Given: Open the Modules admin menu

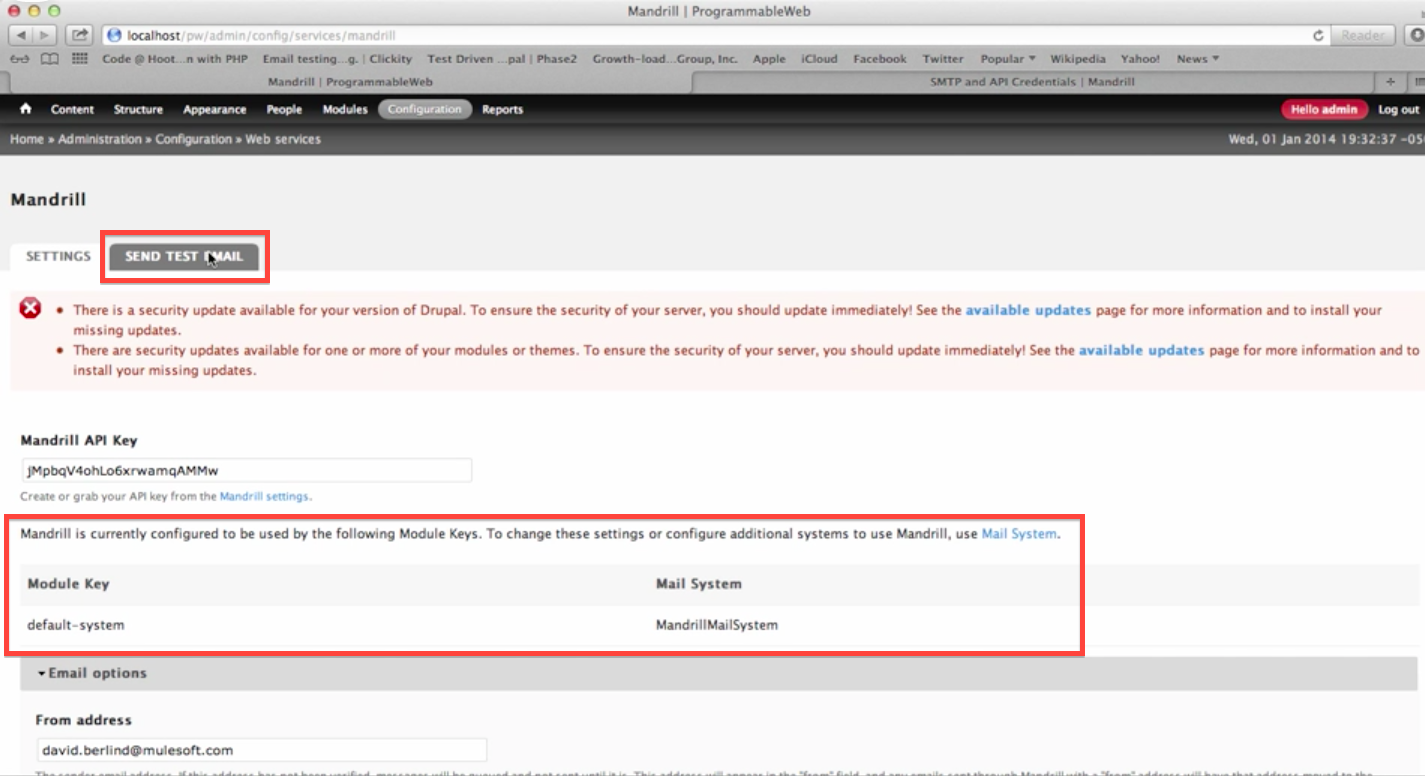Looking at the screenshot, I should tap(345, 109).
